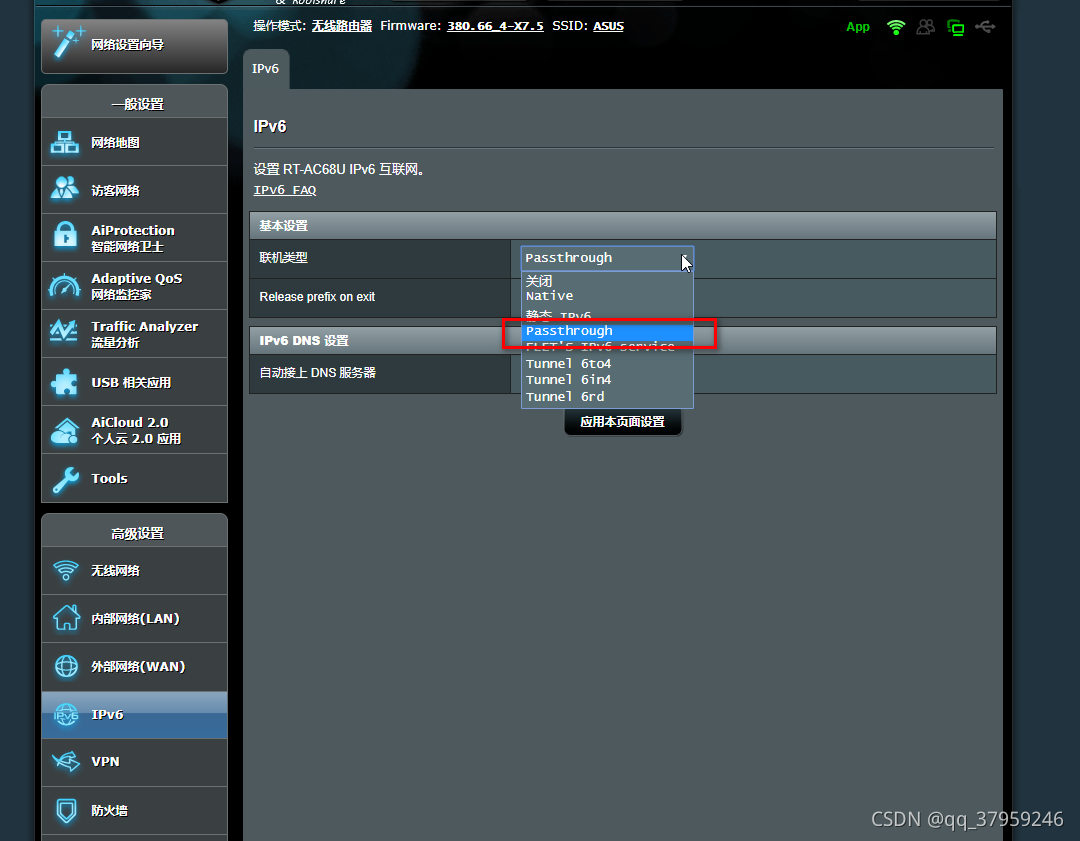Select Tunnel 6in4 from the list
This screenshot has width=1080, height=841.
click(x=607, y=380)
